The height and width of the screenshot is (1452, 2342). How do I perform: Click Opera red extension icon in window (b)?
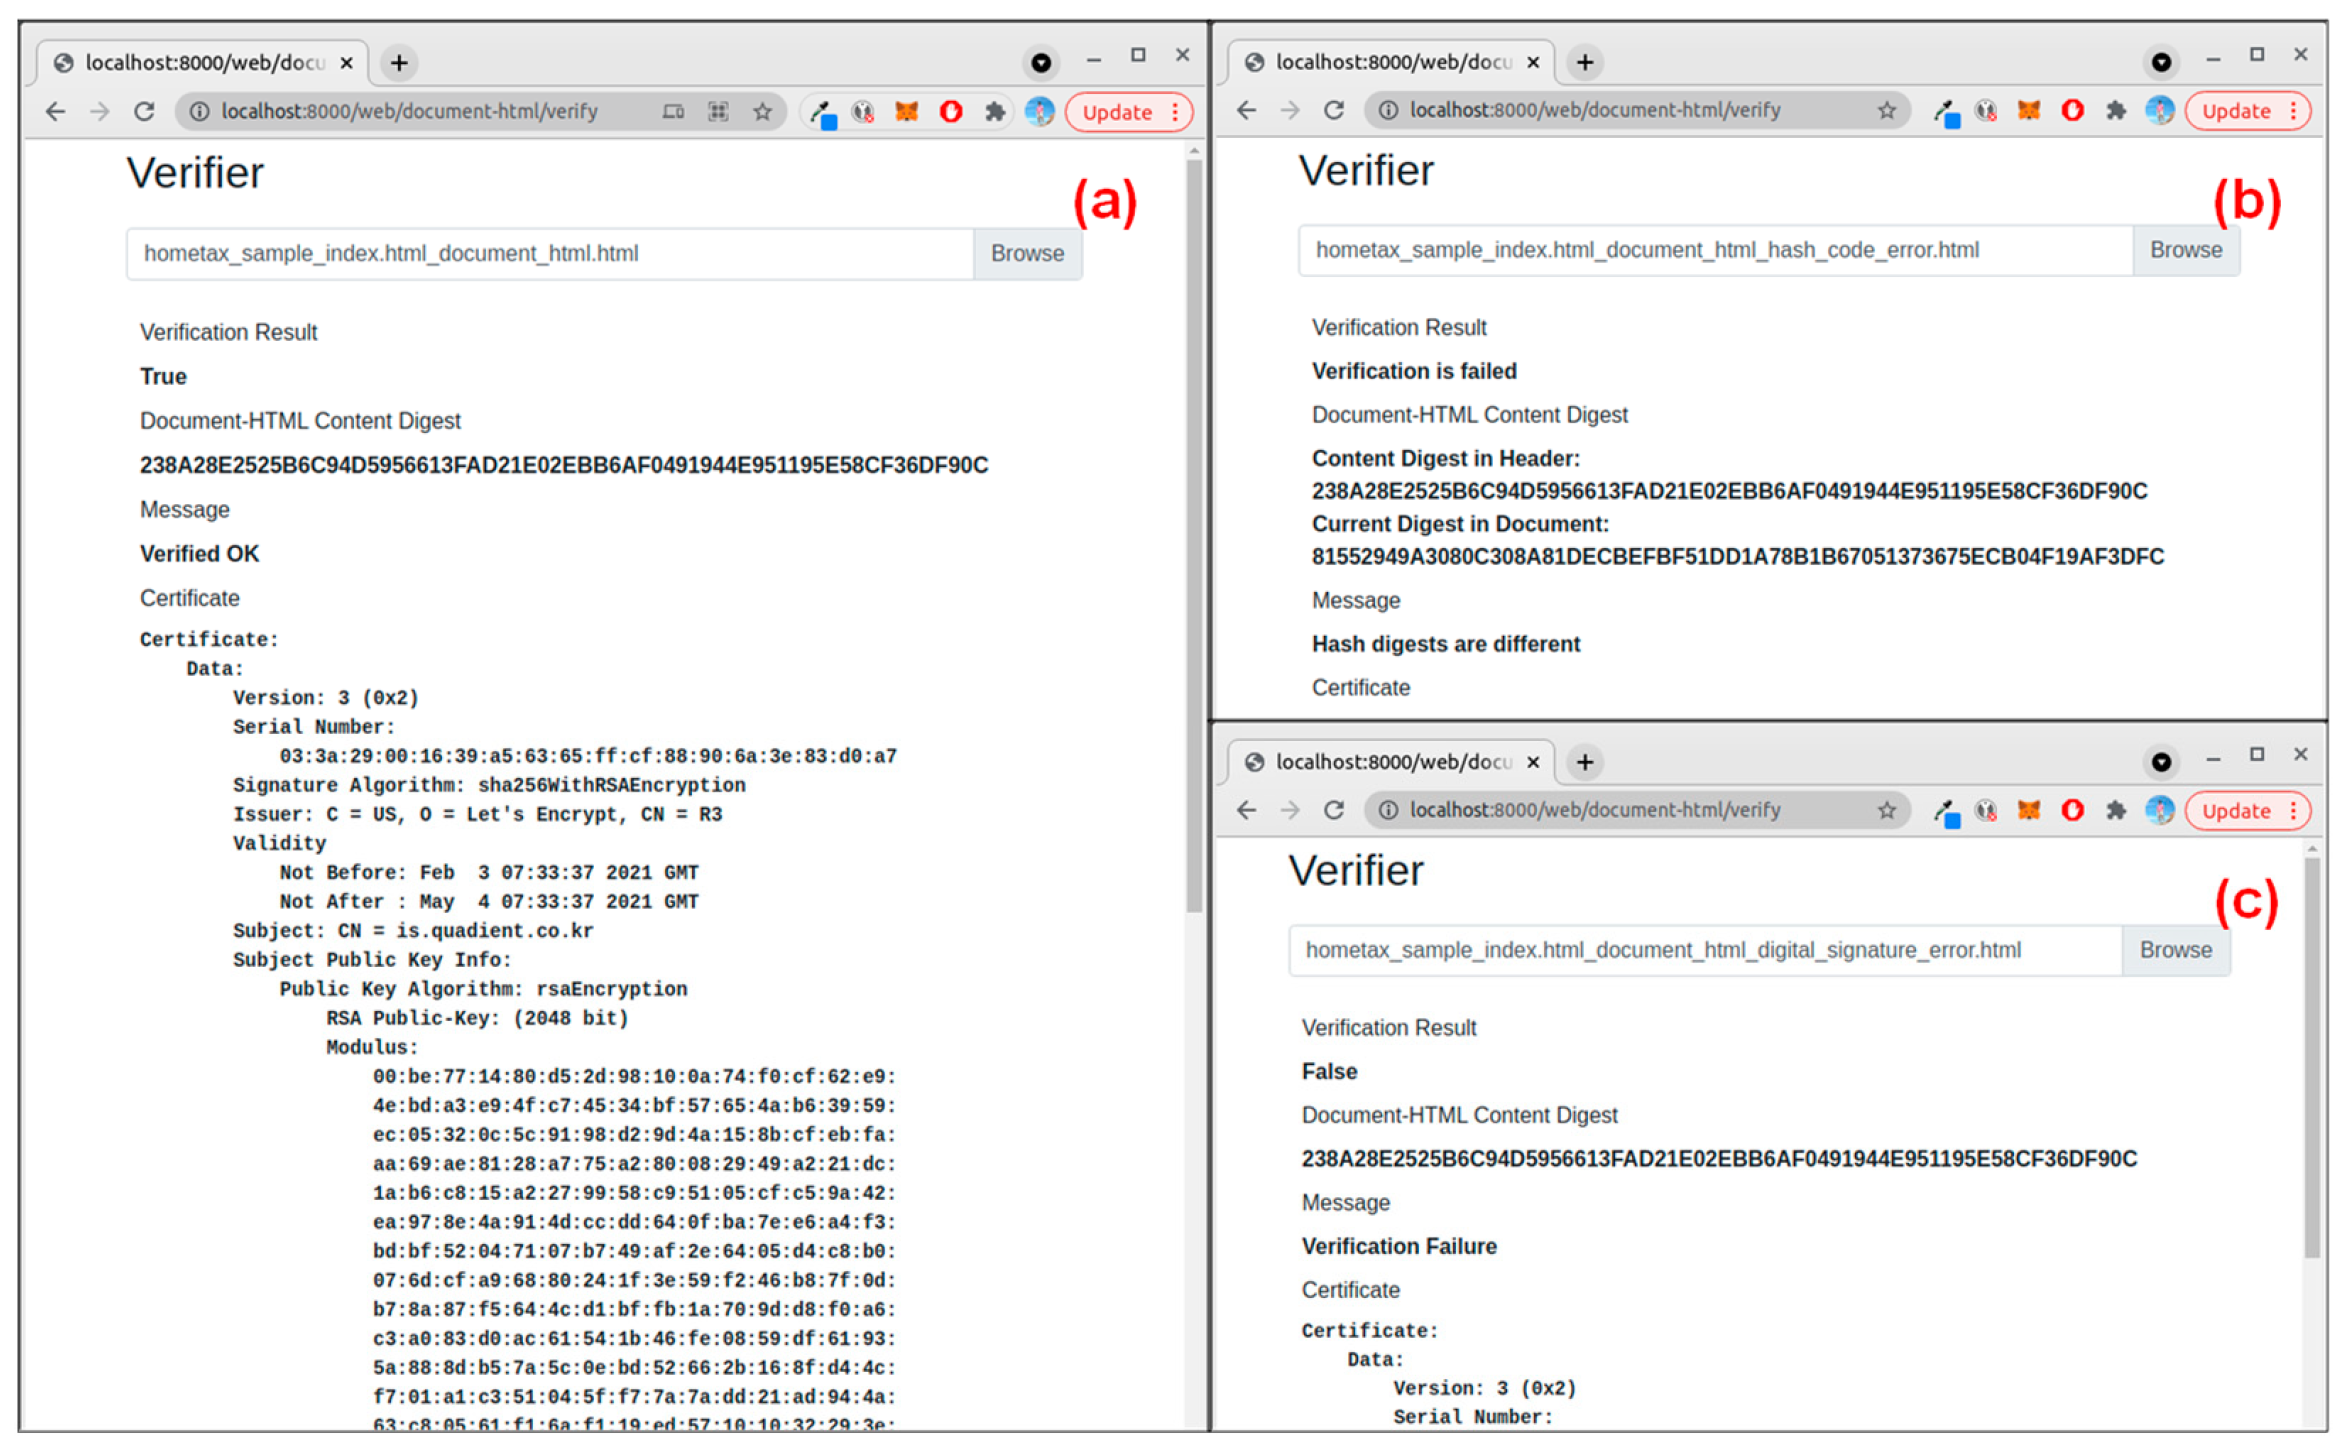click(x=2072, y=110)
